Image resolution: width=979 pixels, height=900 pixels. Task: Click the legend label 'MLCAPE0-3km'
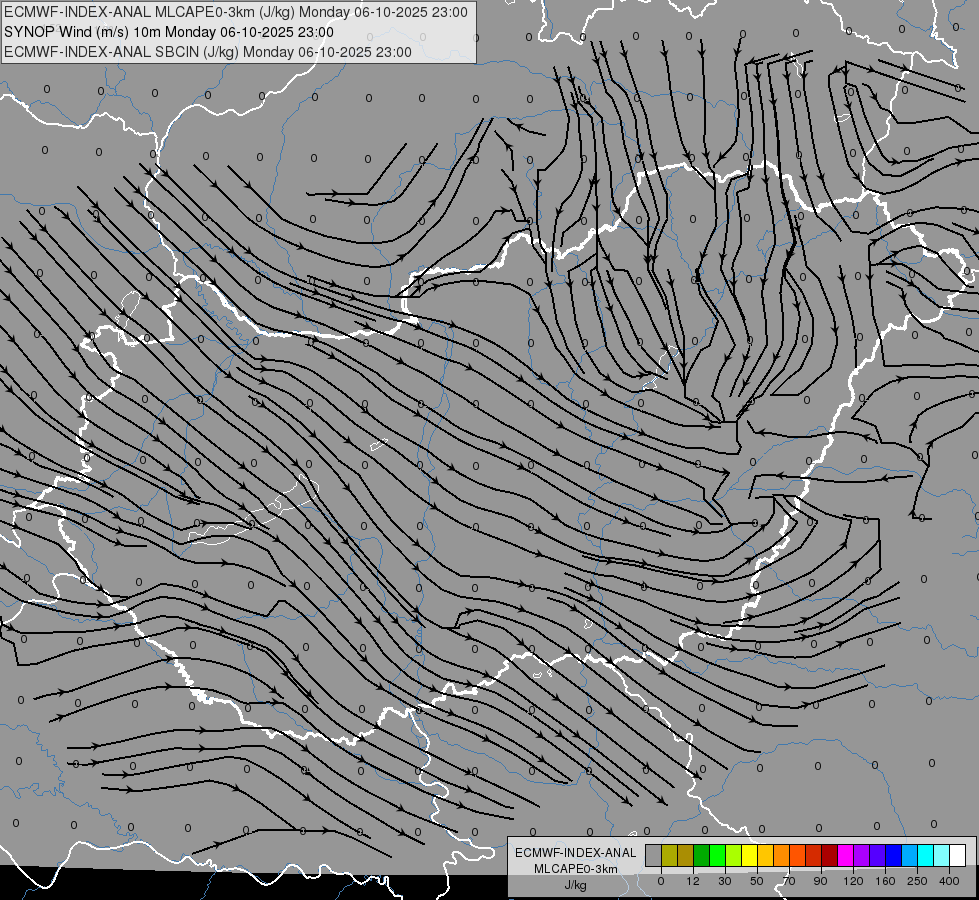point(576,869)
